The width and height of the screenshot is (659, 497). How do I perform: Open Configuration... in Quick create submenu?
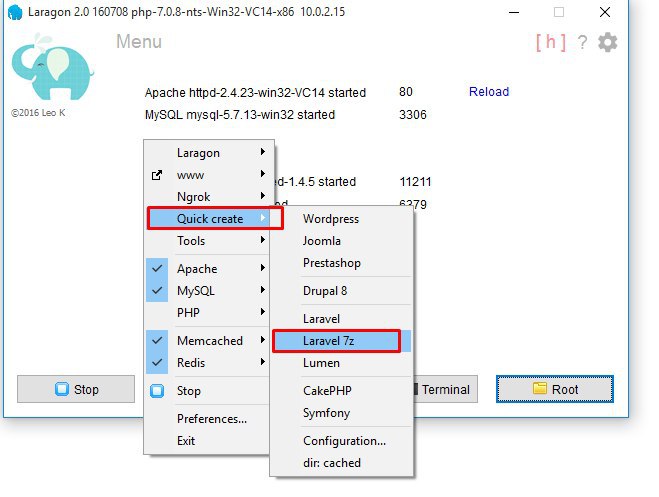point(342,441)
